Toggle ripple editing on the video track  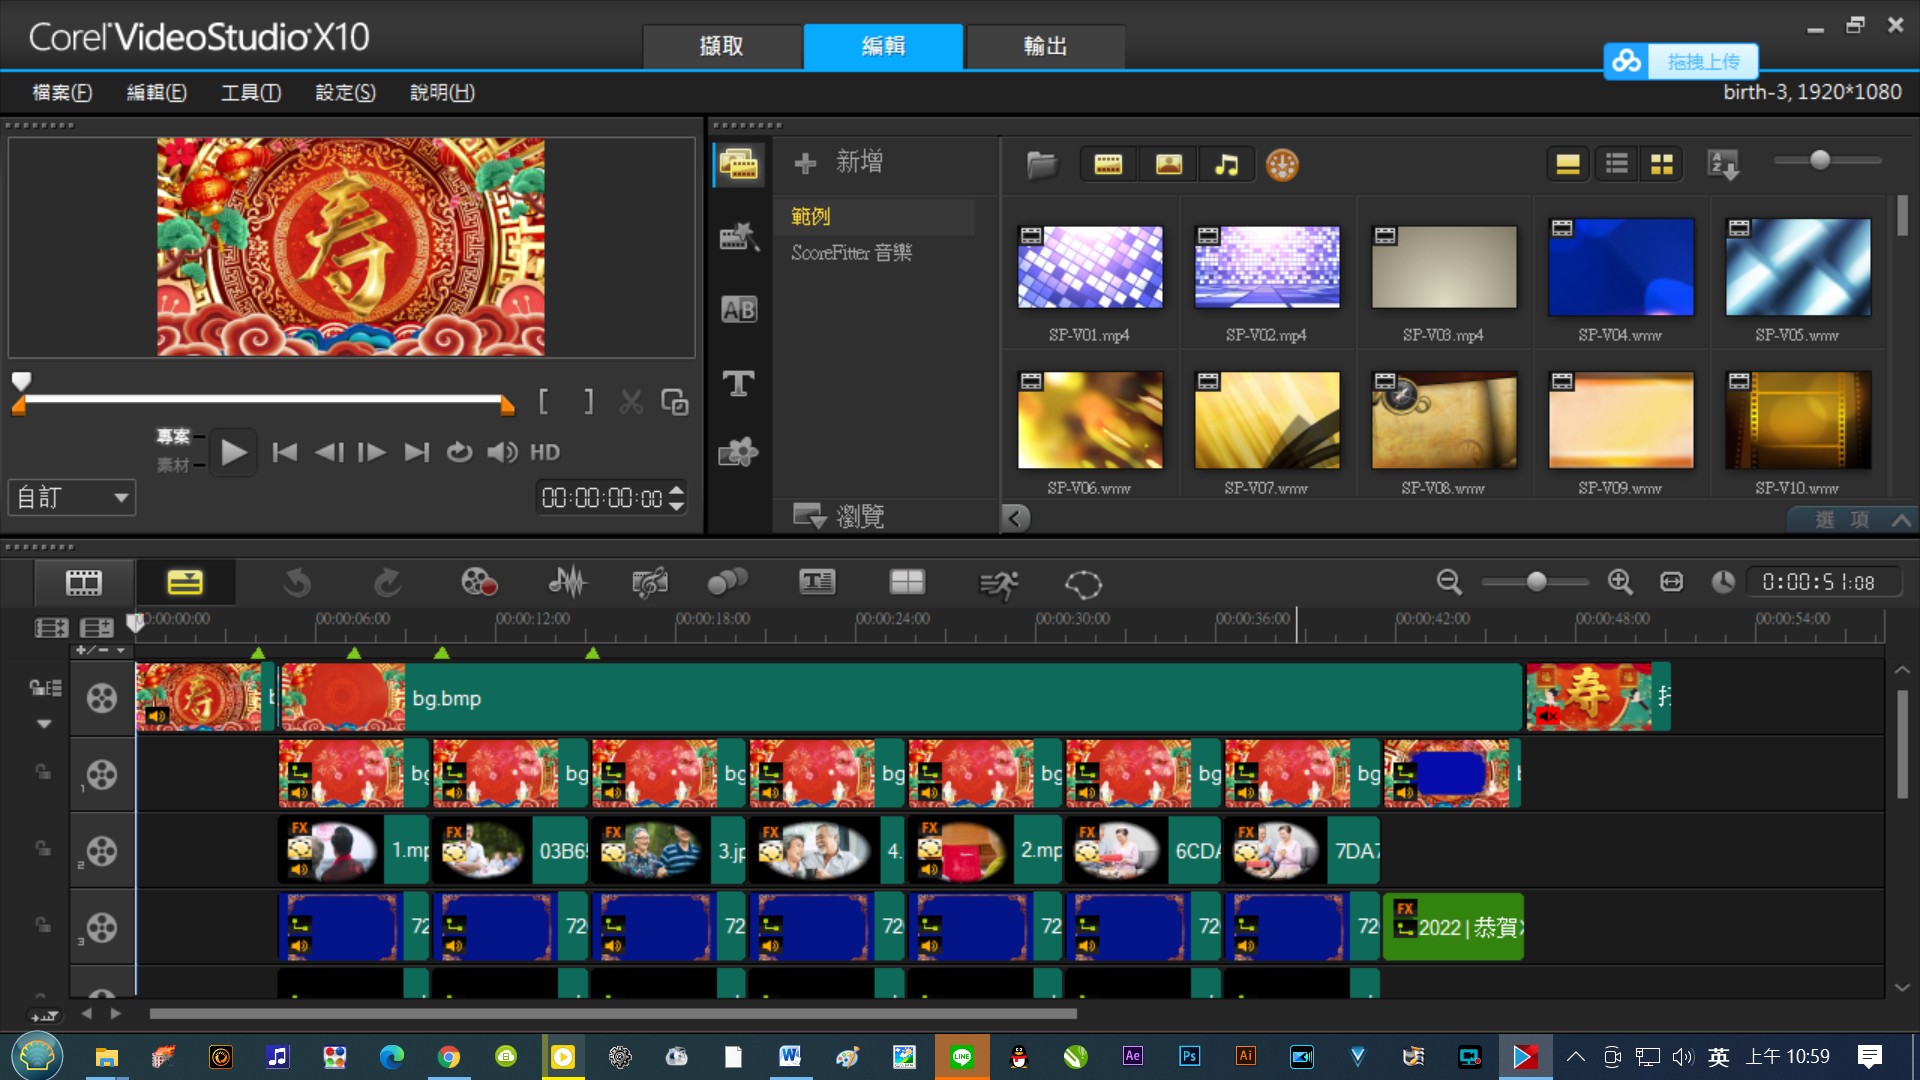click(46, 687)
